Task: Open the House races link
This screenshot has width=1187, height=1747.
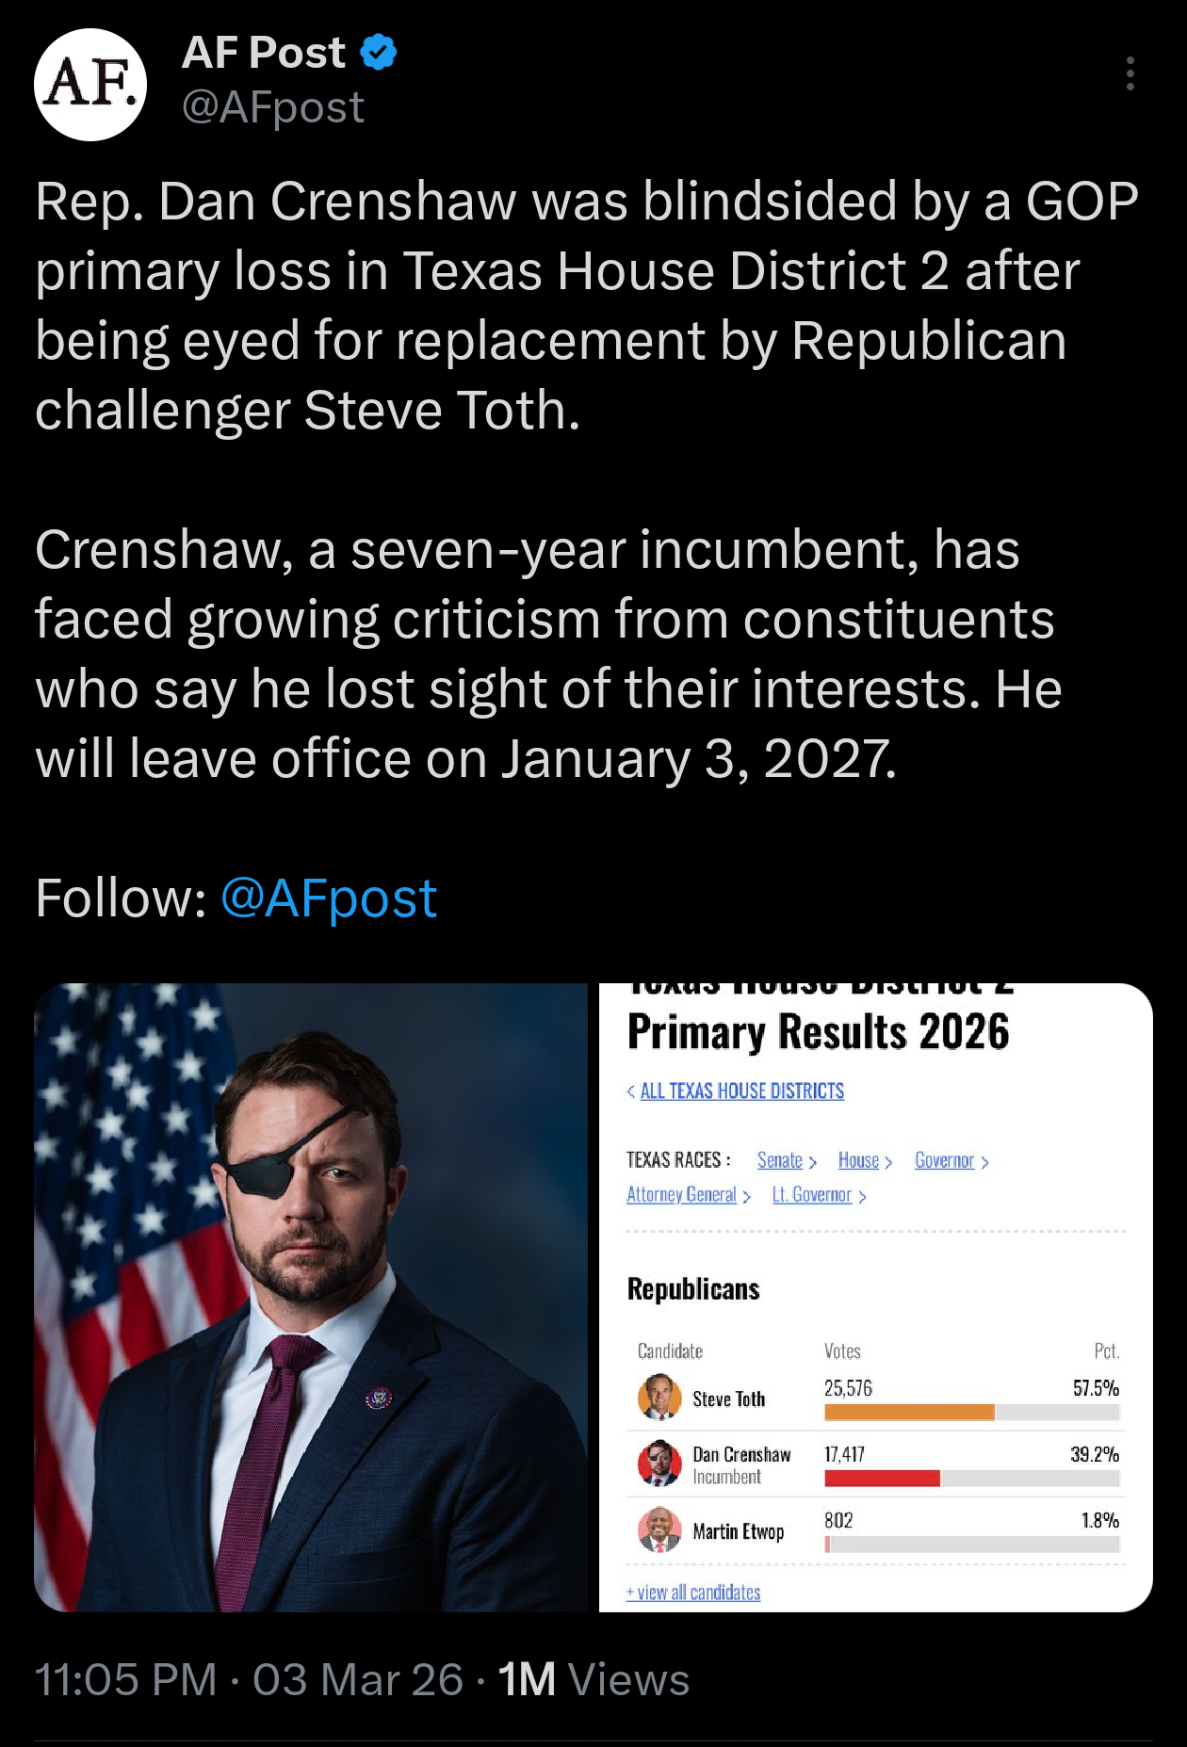Action: coord(859,1160)
